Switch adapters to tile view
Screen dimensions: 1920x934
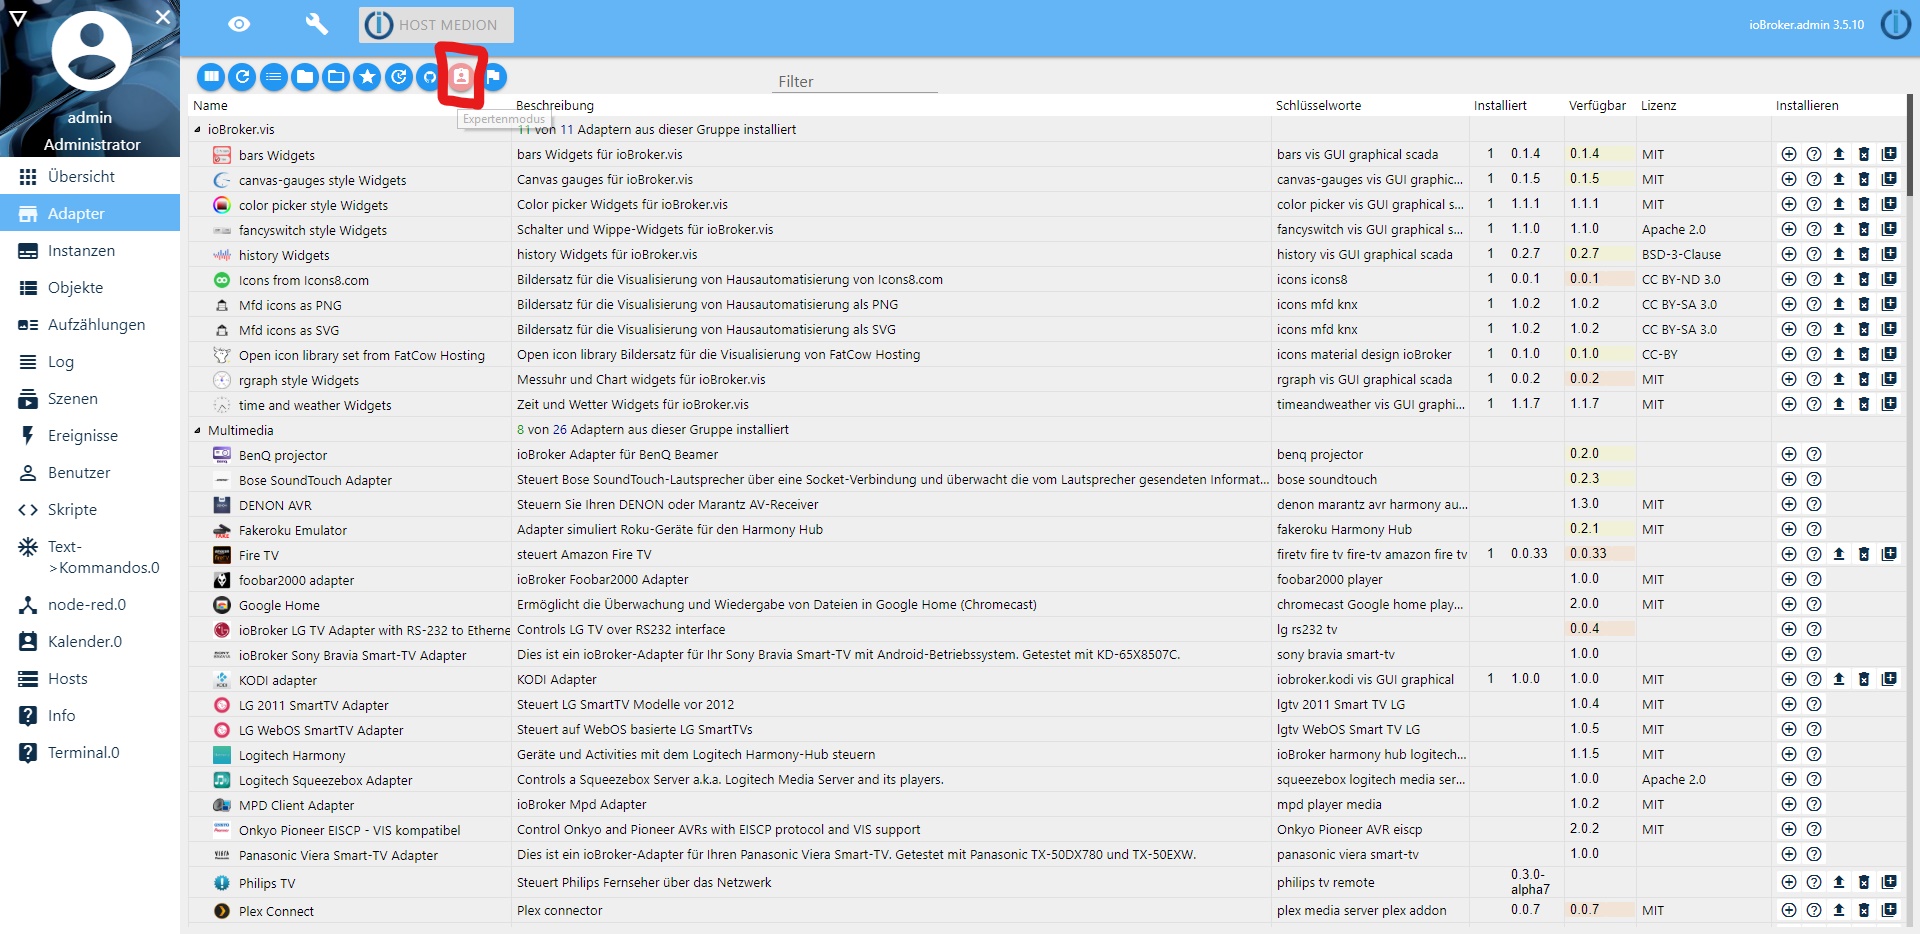(x=211, y=77)
